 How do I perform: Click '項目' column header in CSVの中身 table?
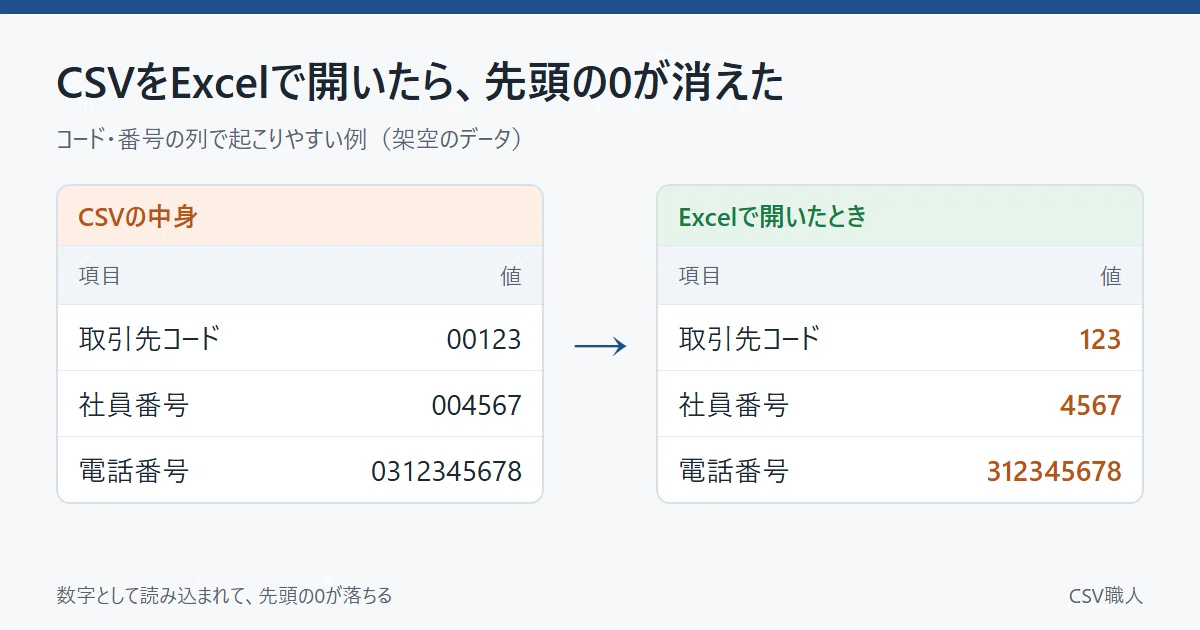(x=100, y=276)
